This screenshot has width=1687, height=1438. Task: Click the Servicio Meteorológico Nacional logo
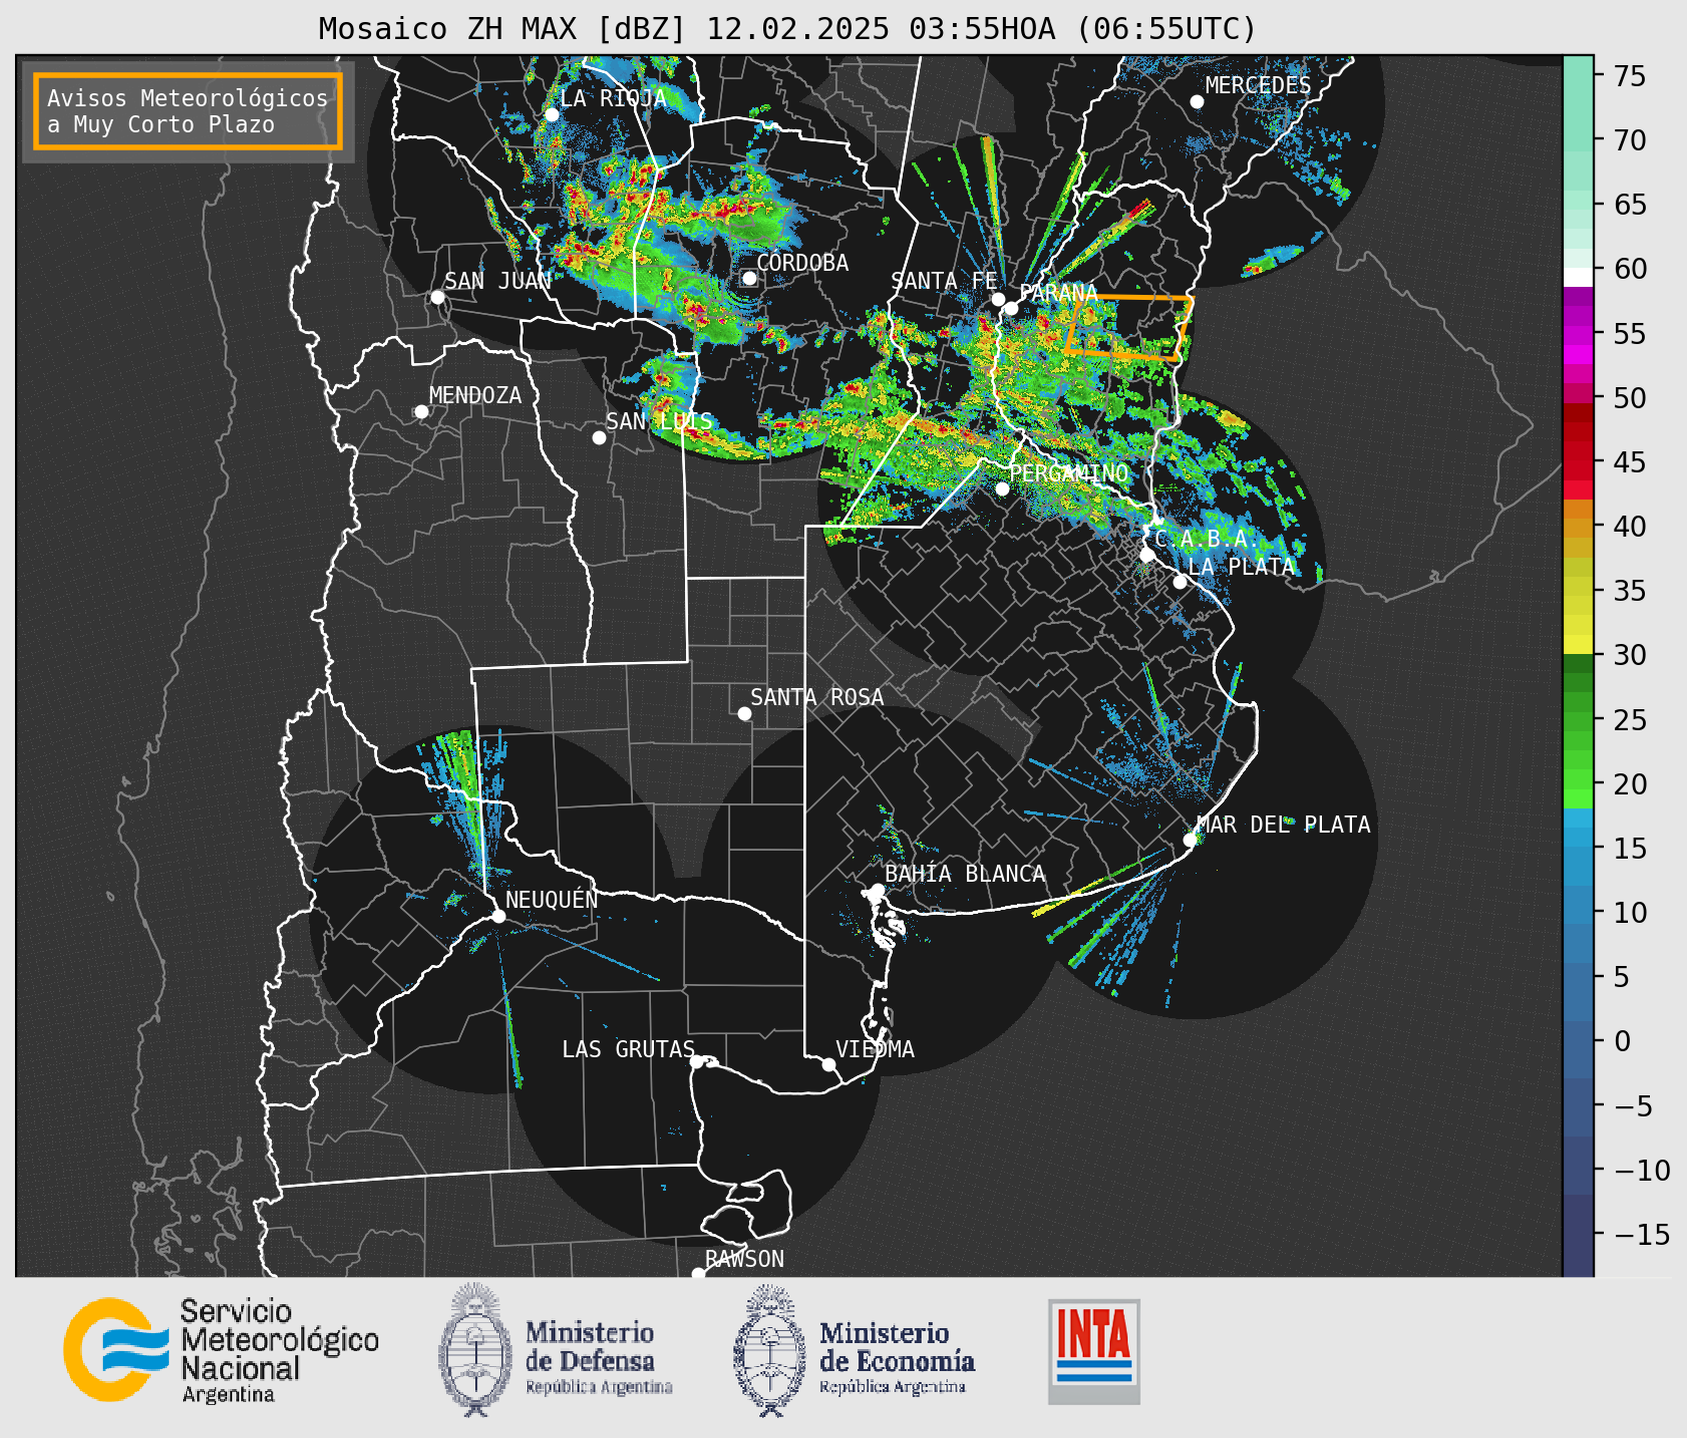point(221,1350)
